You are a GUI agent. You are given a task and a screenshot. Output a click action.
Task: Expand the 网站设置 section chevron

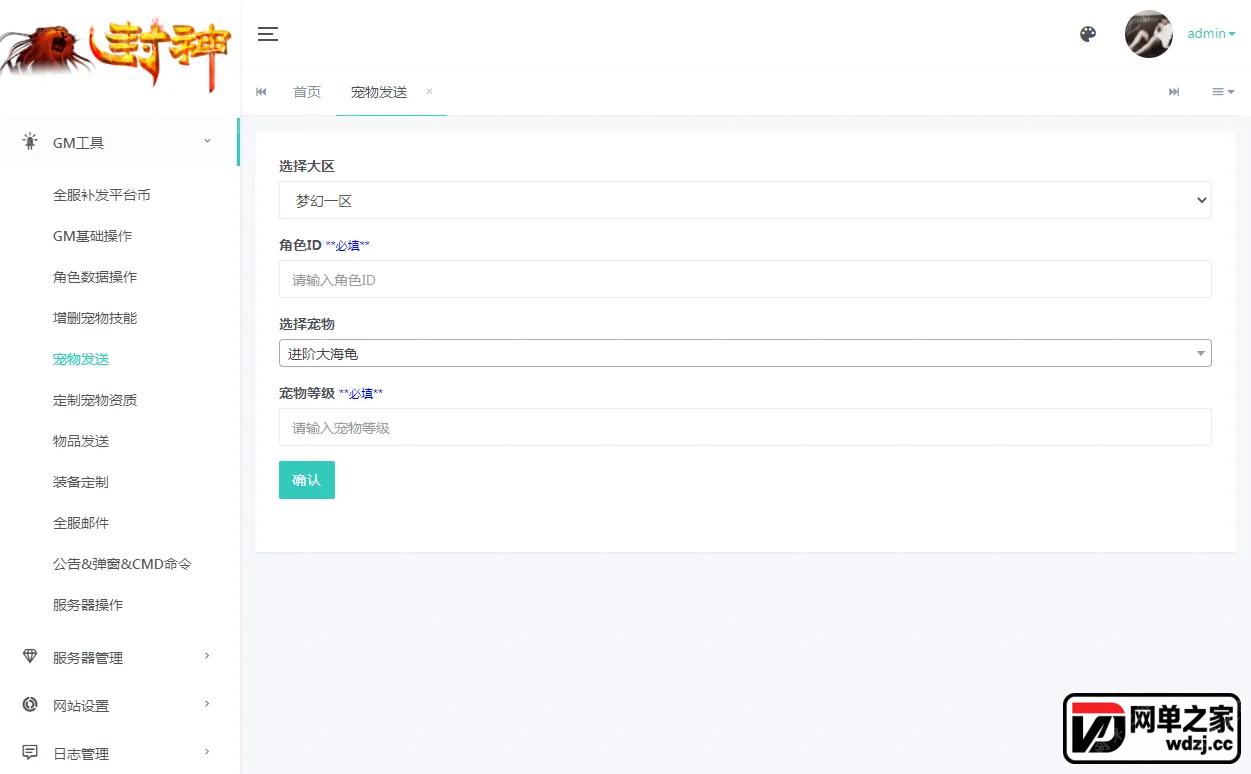pyautogui.click(x=207, y=704)
